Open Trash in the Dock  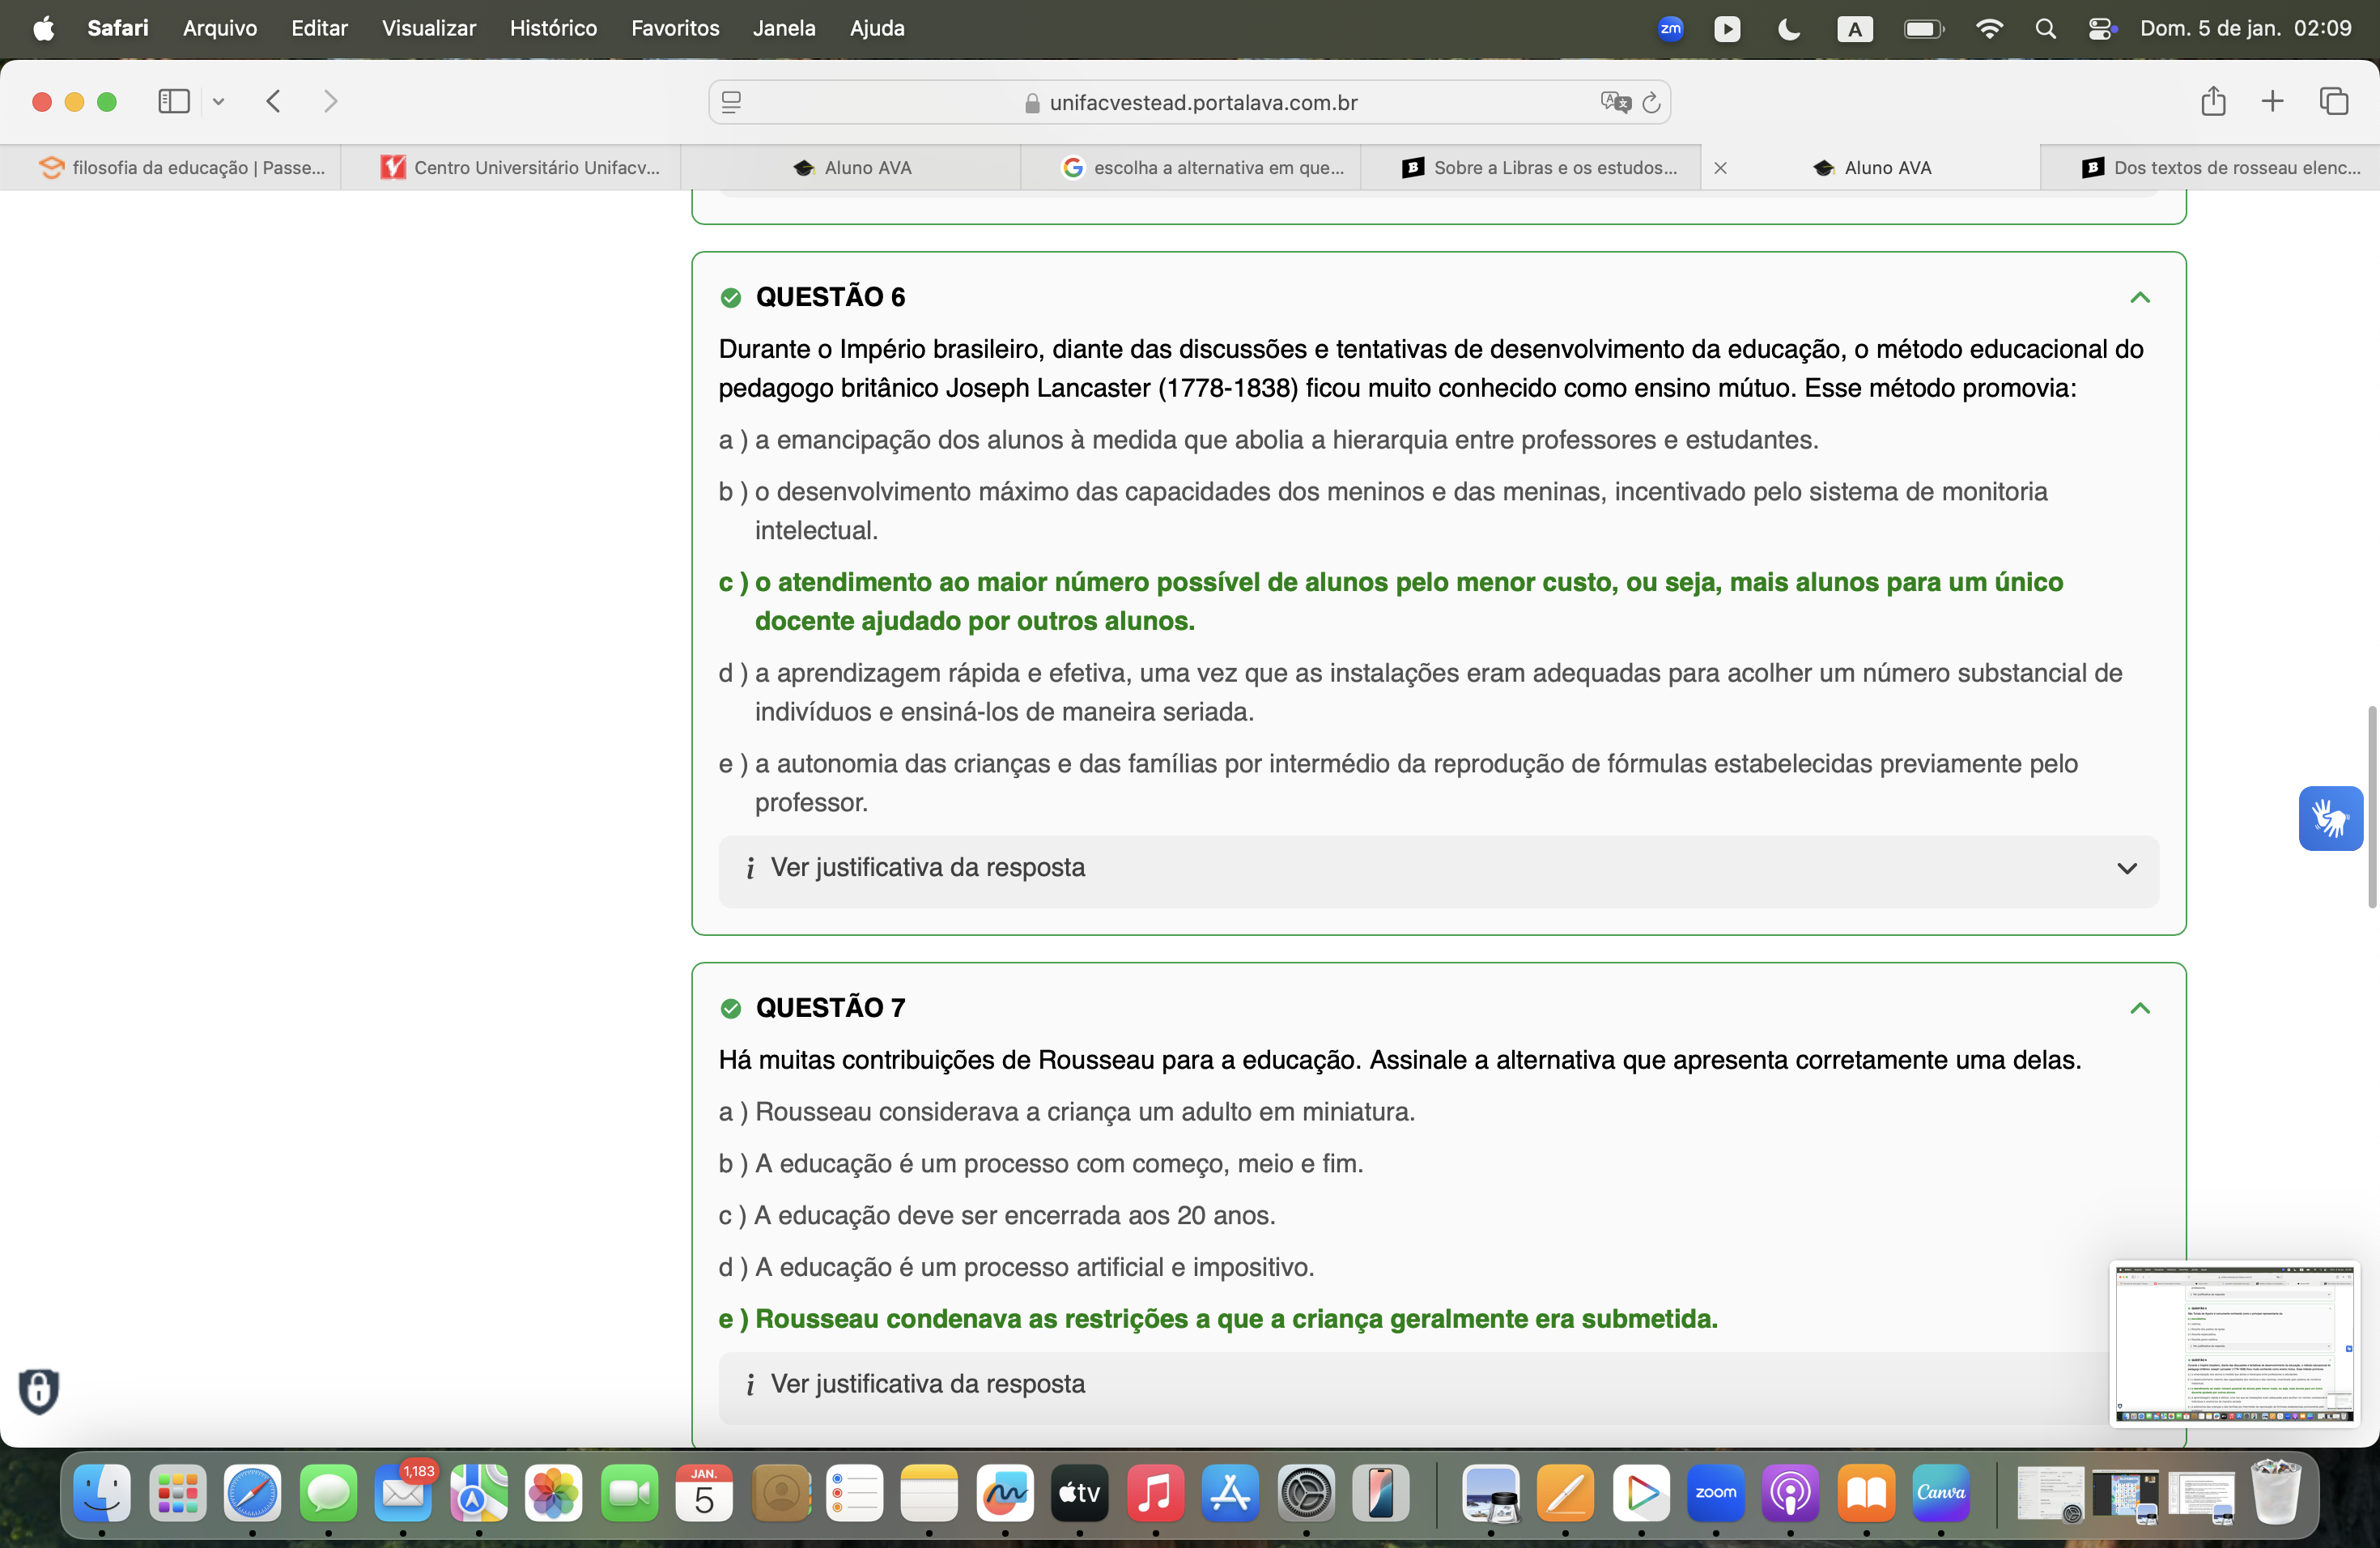coord(2276,1492)
